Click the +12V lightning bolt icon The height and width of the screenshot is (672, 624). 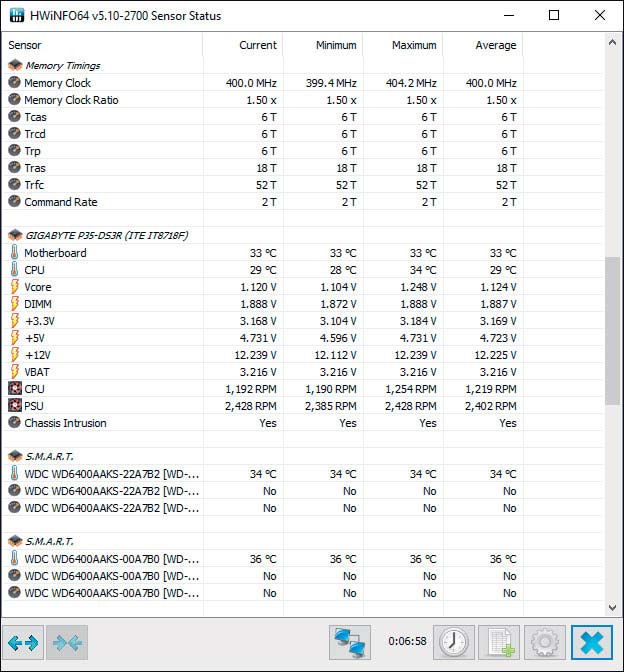pos(15,354)
